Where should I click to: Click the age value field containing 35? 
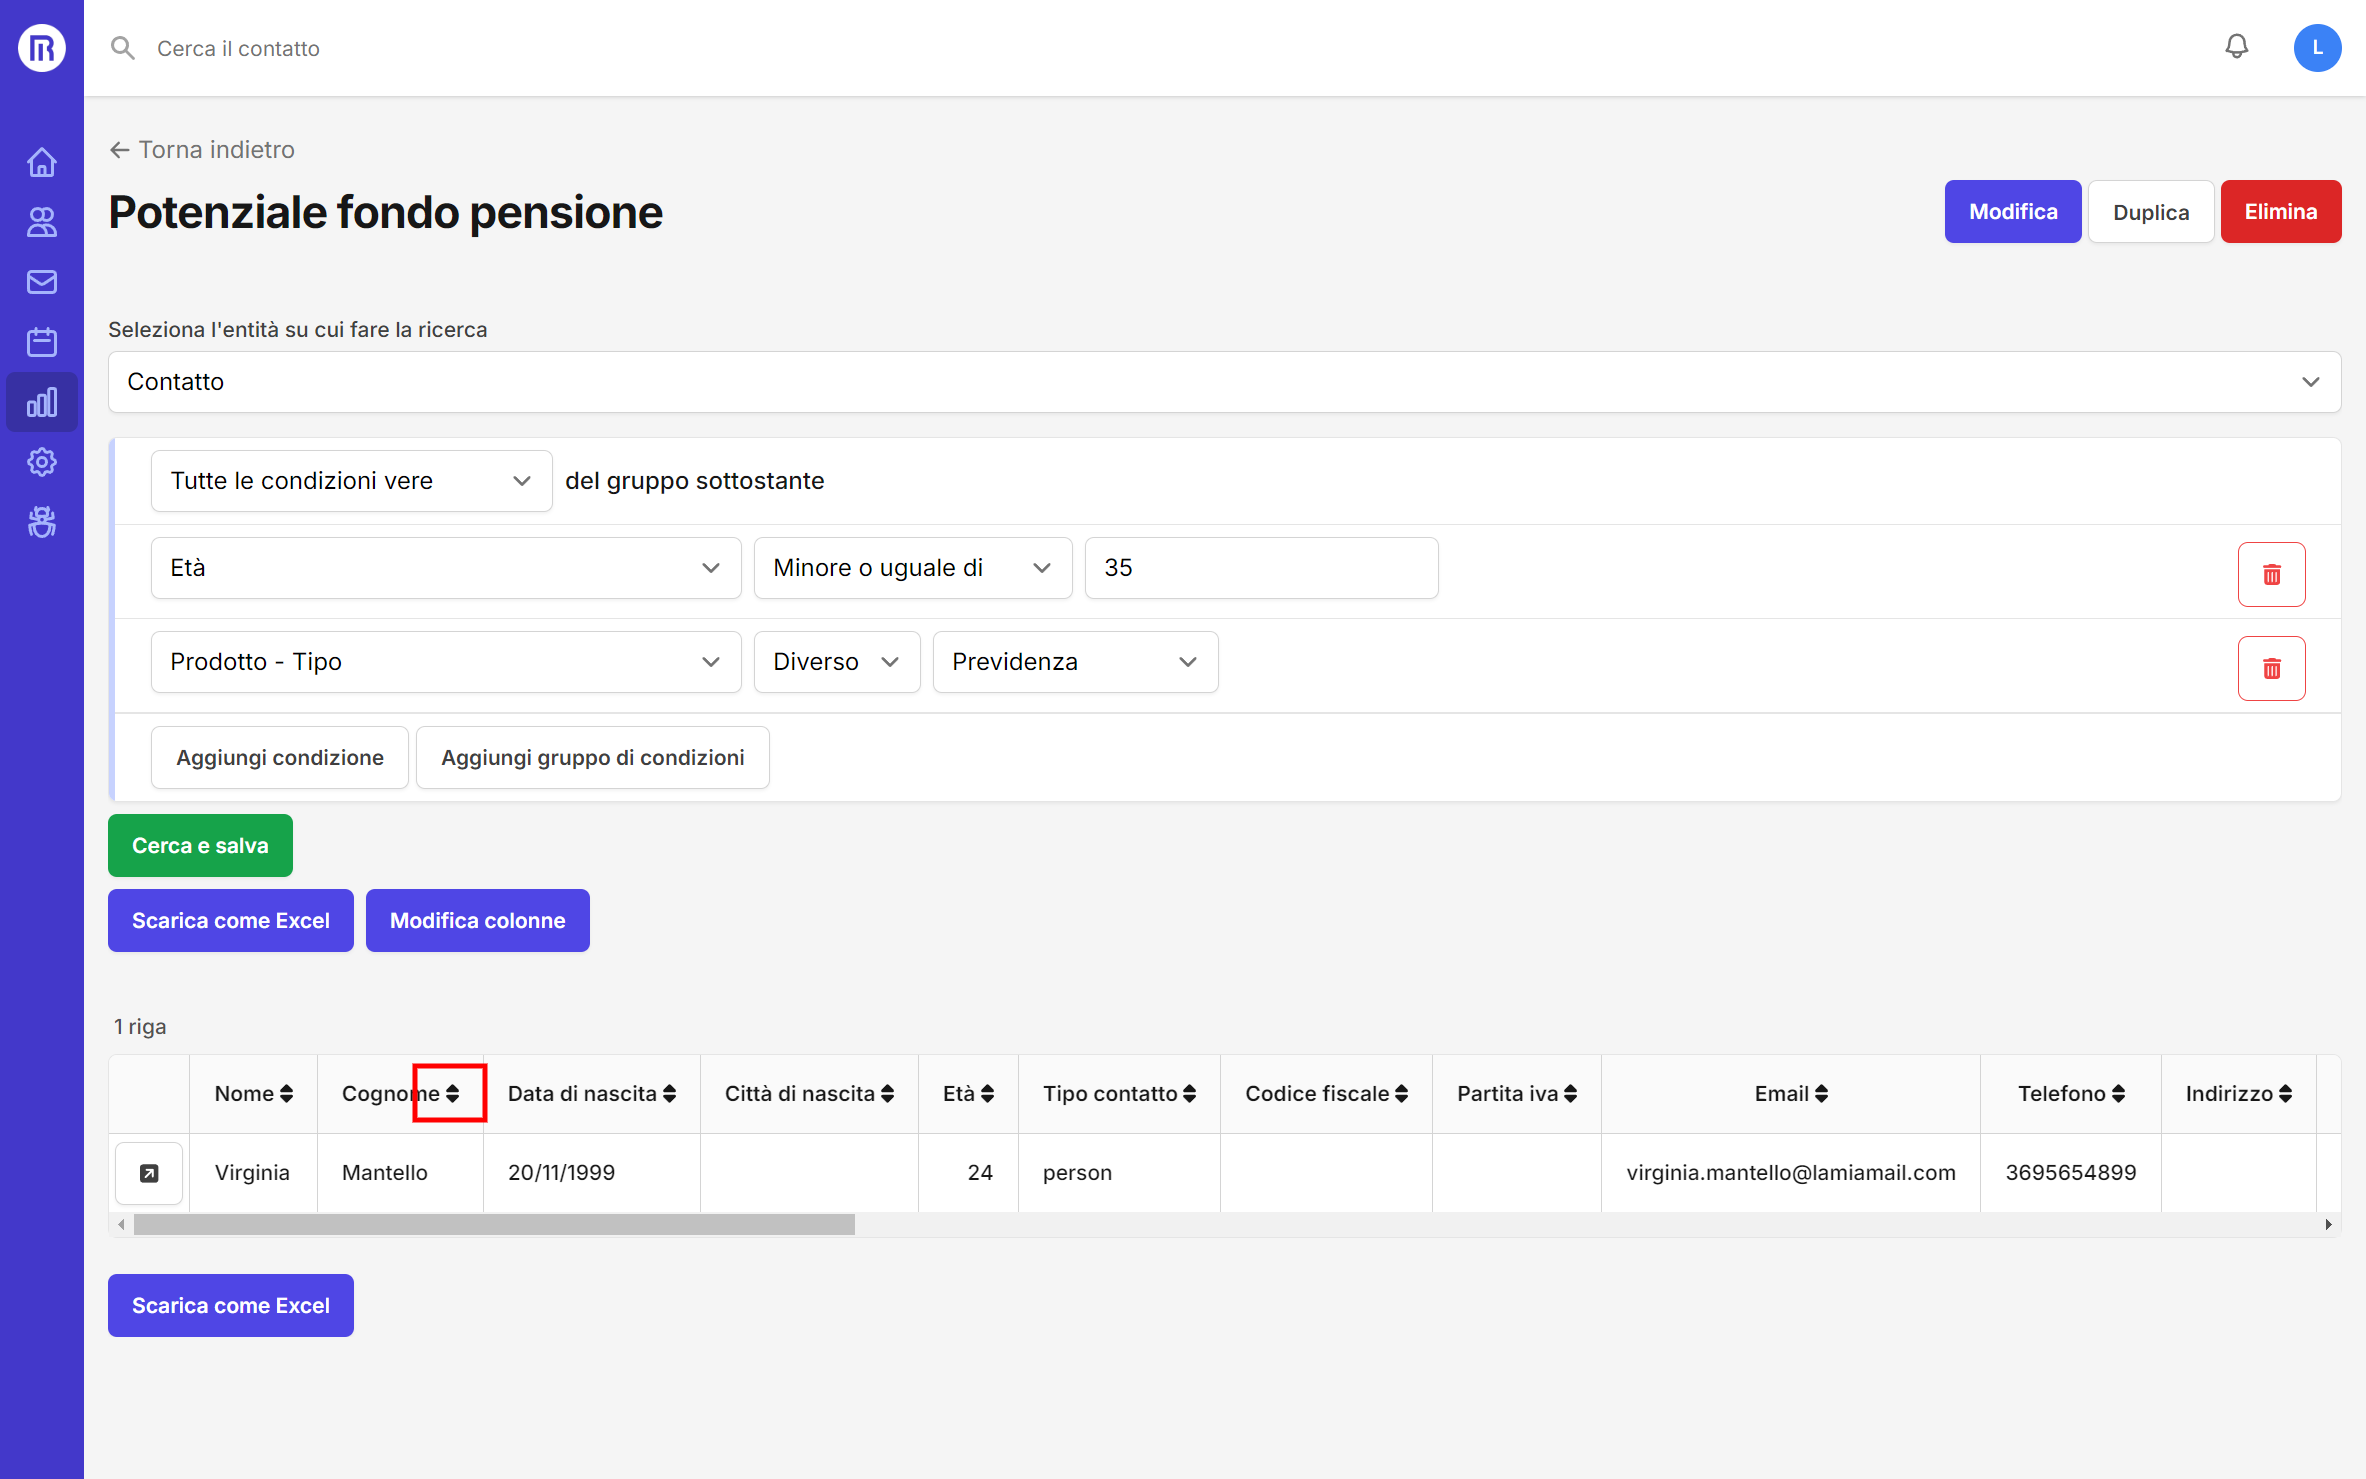1260,568
